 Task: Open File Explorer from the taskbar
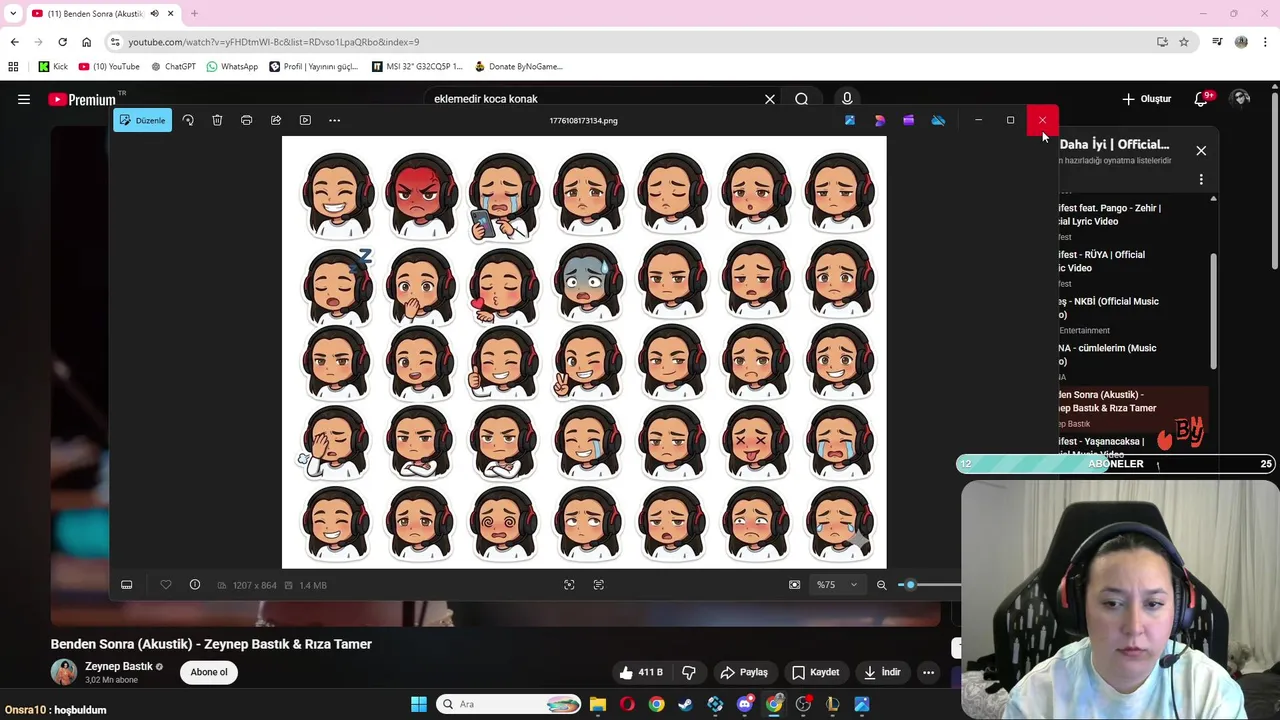click(598, 704)
